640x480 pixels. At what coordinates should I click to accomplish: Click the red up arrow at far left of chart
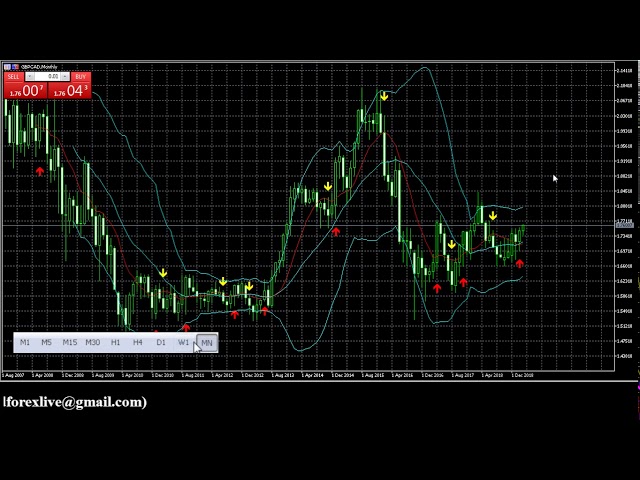pos(40,172)
